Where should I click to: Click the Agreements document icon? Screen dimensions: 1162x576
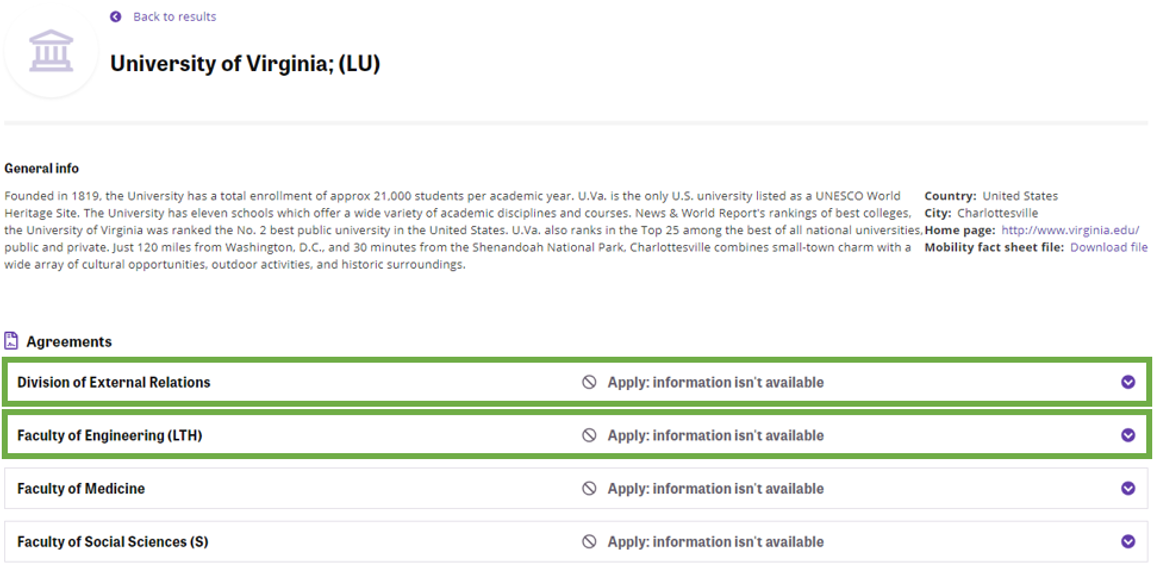click(x=12, y=341)
